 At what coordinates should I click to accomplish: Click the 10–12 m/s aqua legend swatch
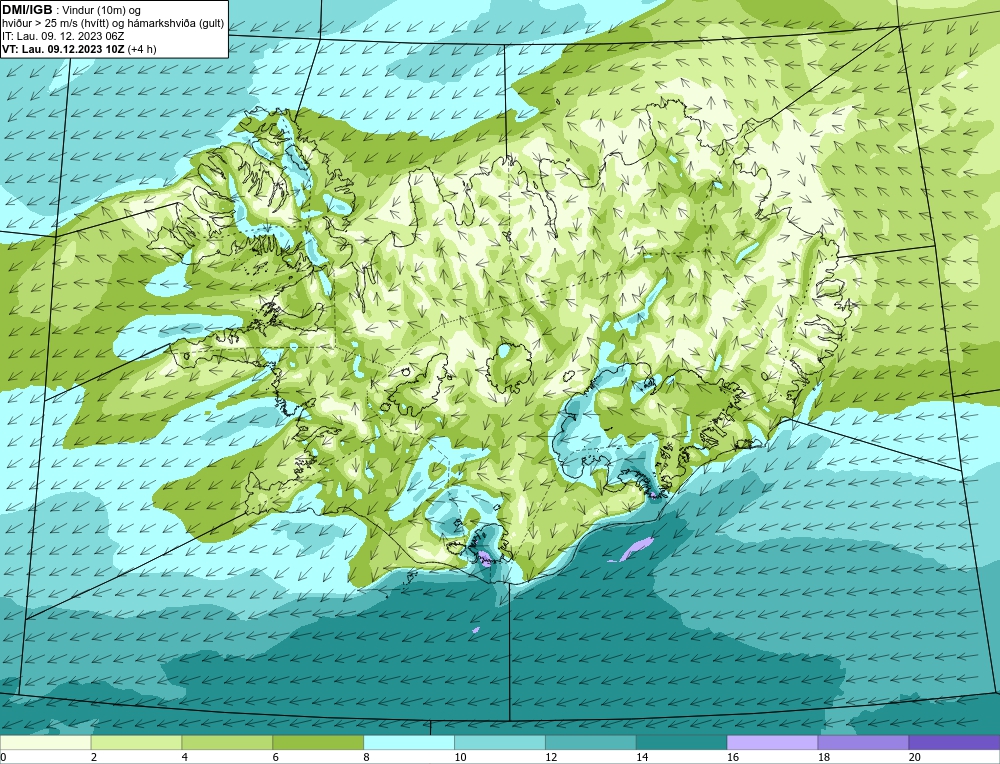click(500, 742)
